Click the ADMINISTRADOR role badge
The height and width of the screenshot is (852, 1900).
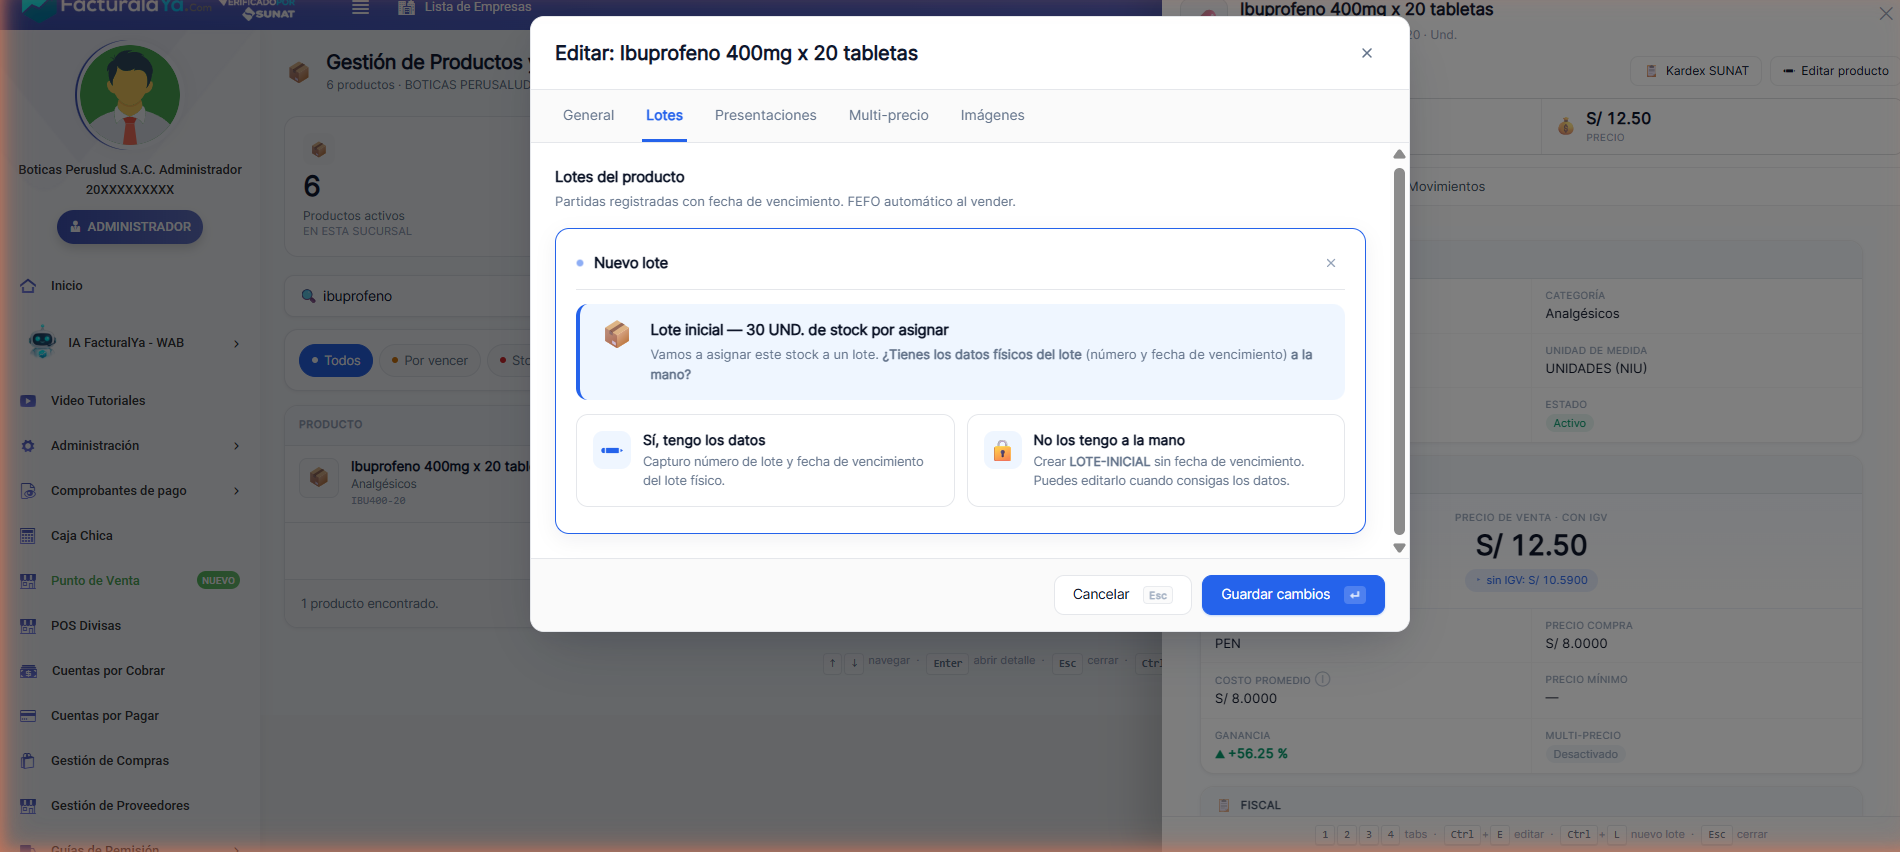[130, 227]
